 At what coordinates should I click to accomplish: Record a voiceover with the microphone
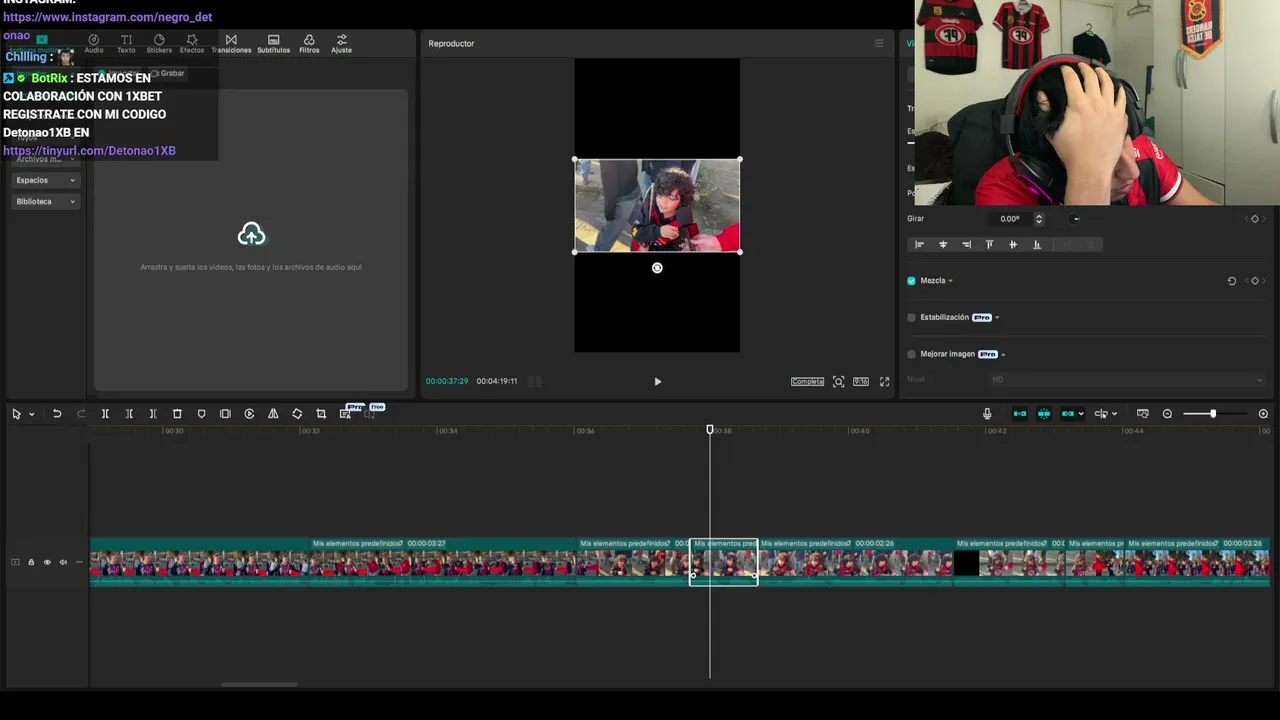point(987,414)
